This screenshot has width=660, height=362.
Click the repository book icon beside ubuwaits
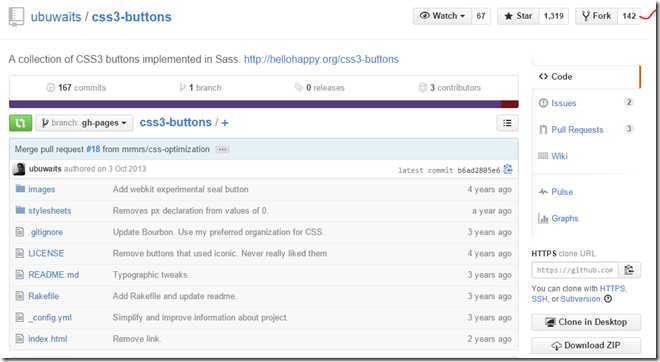point(16,17)
